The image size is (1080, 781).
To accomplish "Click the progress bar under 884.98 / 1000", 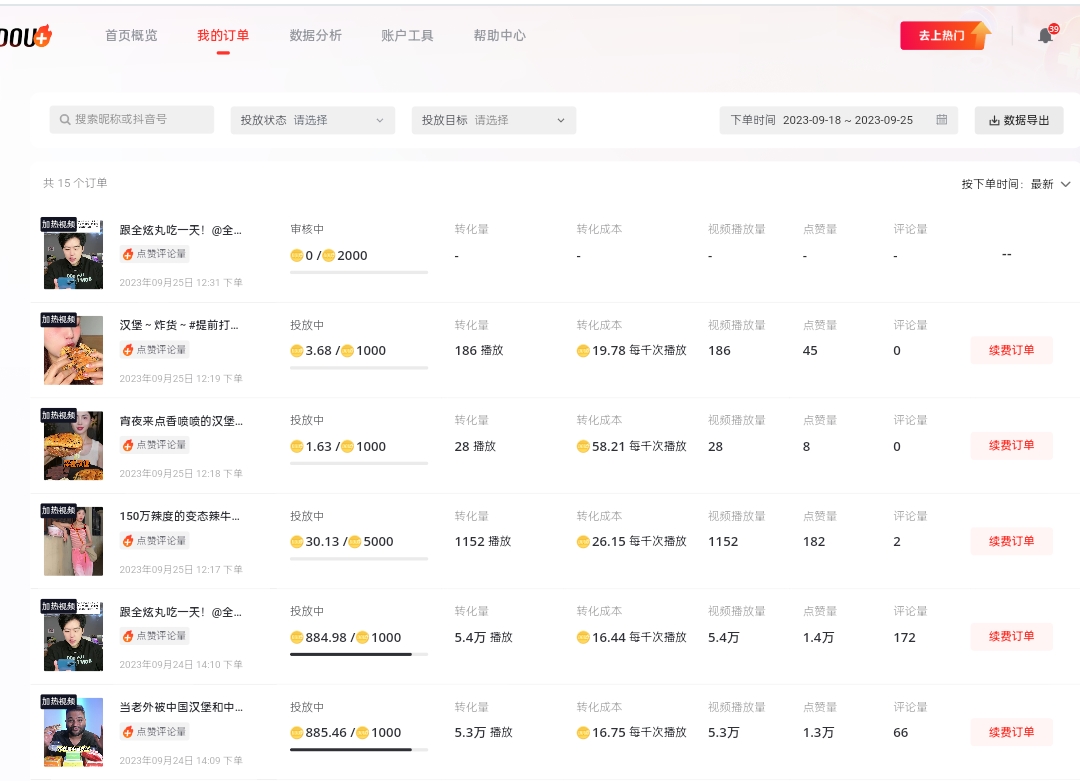I will click(x=359, y=654).
